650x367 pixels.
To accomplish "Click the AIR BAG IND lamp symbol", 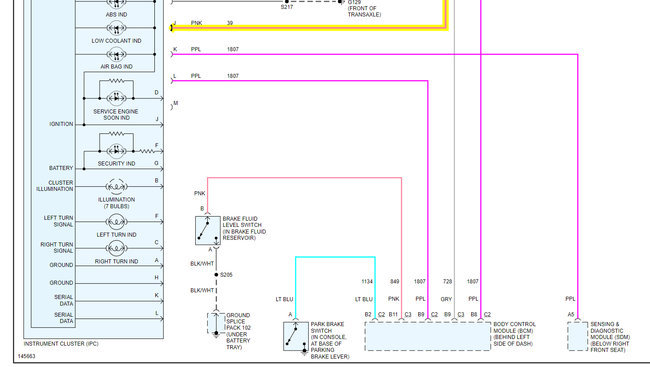I will click(x=116, y=54).
